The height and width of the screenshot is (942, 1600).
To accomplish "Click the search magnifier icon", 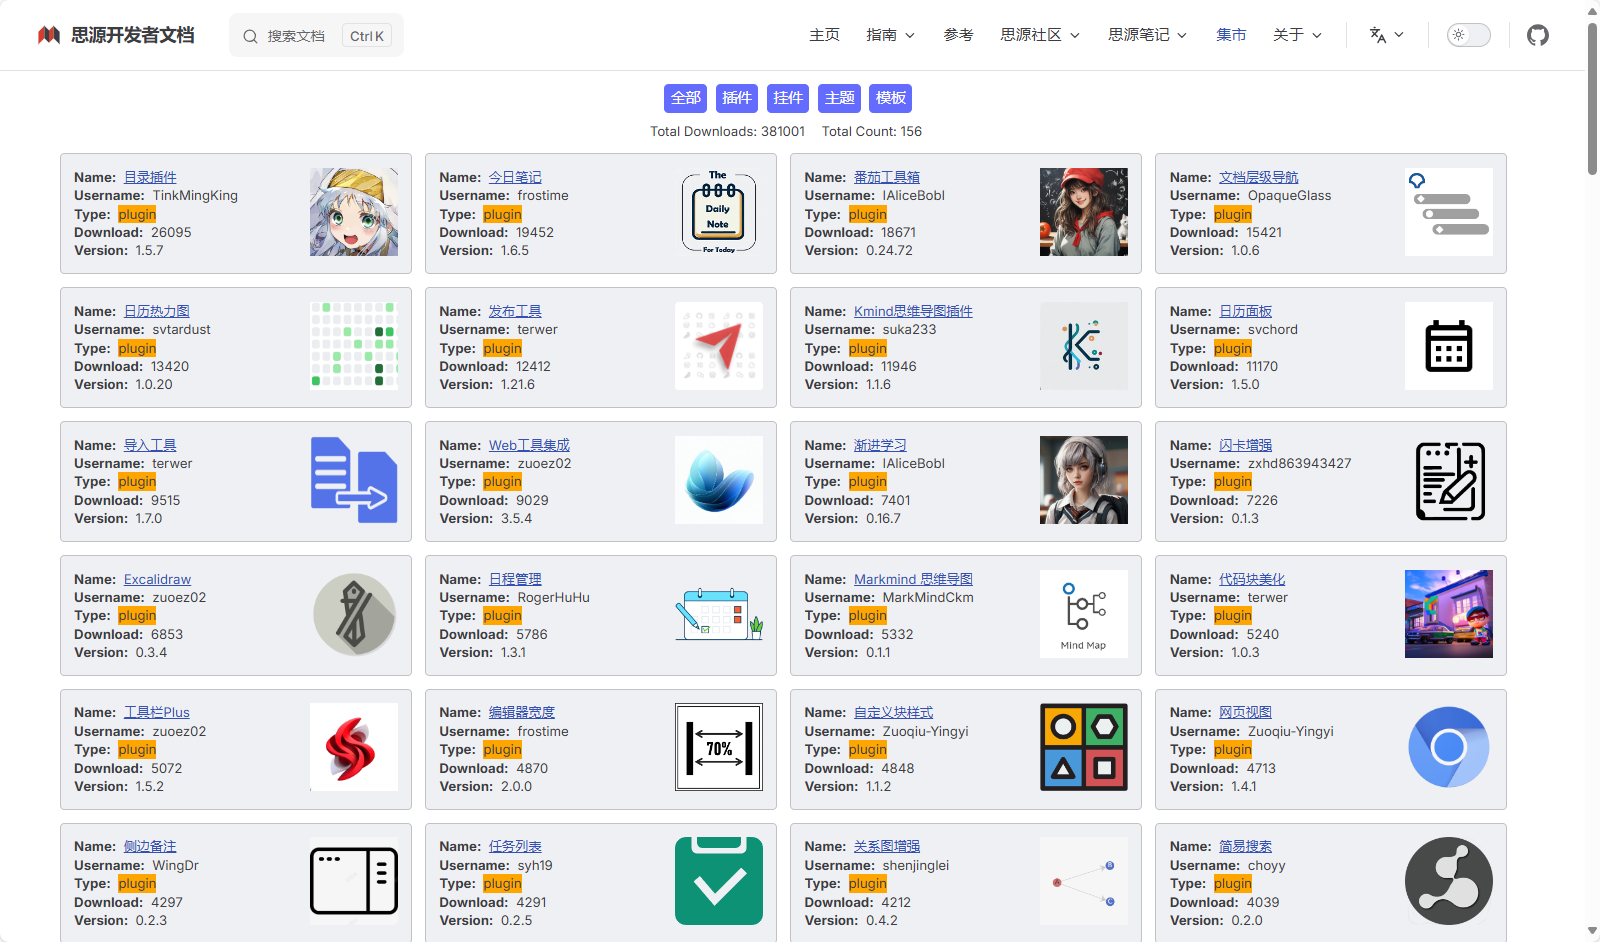I will (x=250, y=36).
